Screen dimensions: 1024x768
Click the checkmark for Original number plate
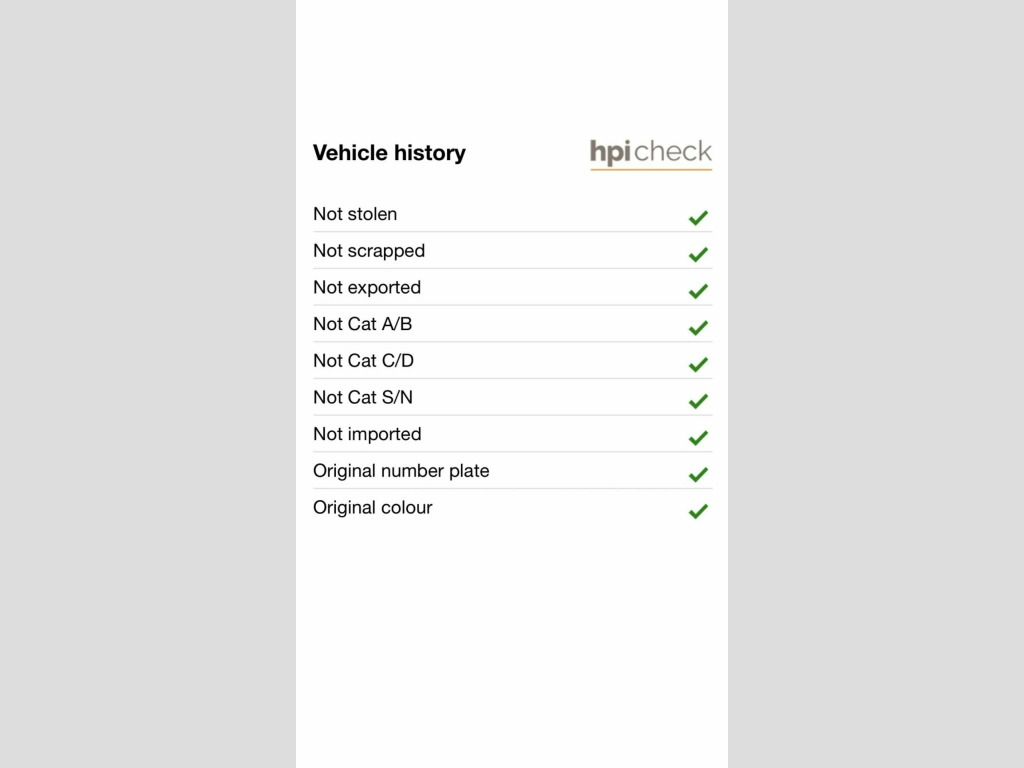[698, 474]
